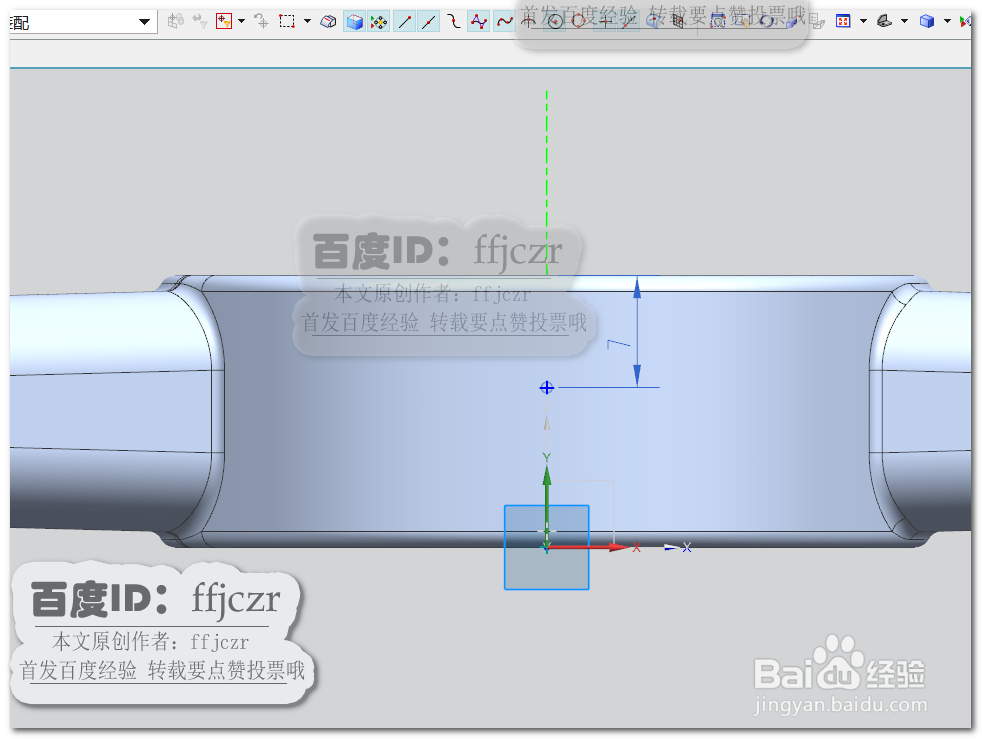Toggle the blue cube selection icon
Screen dimensions: 982x739
click(354, 22)
